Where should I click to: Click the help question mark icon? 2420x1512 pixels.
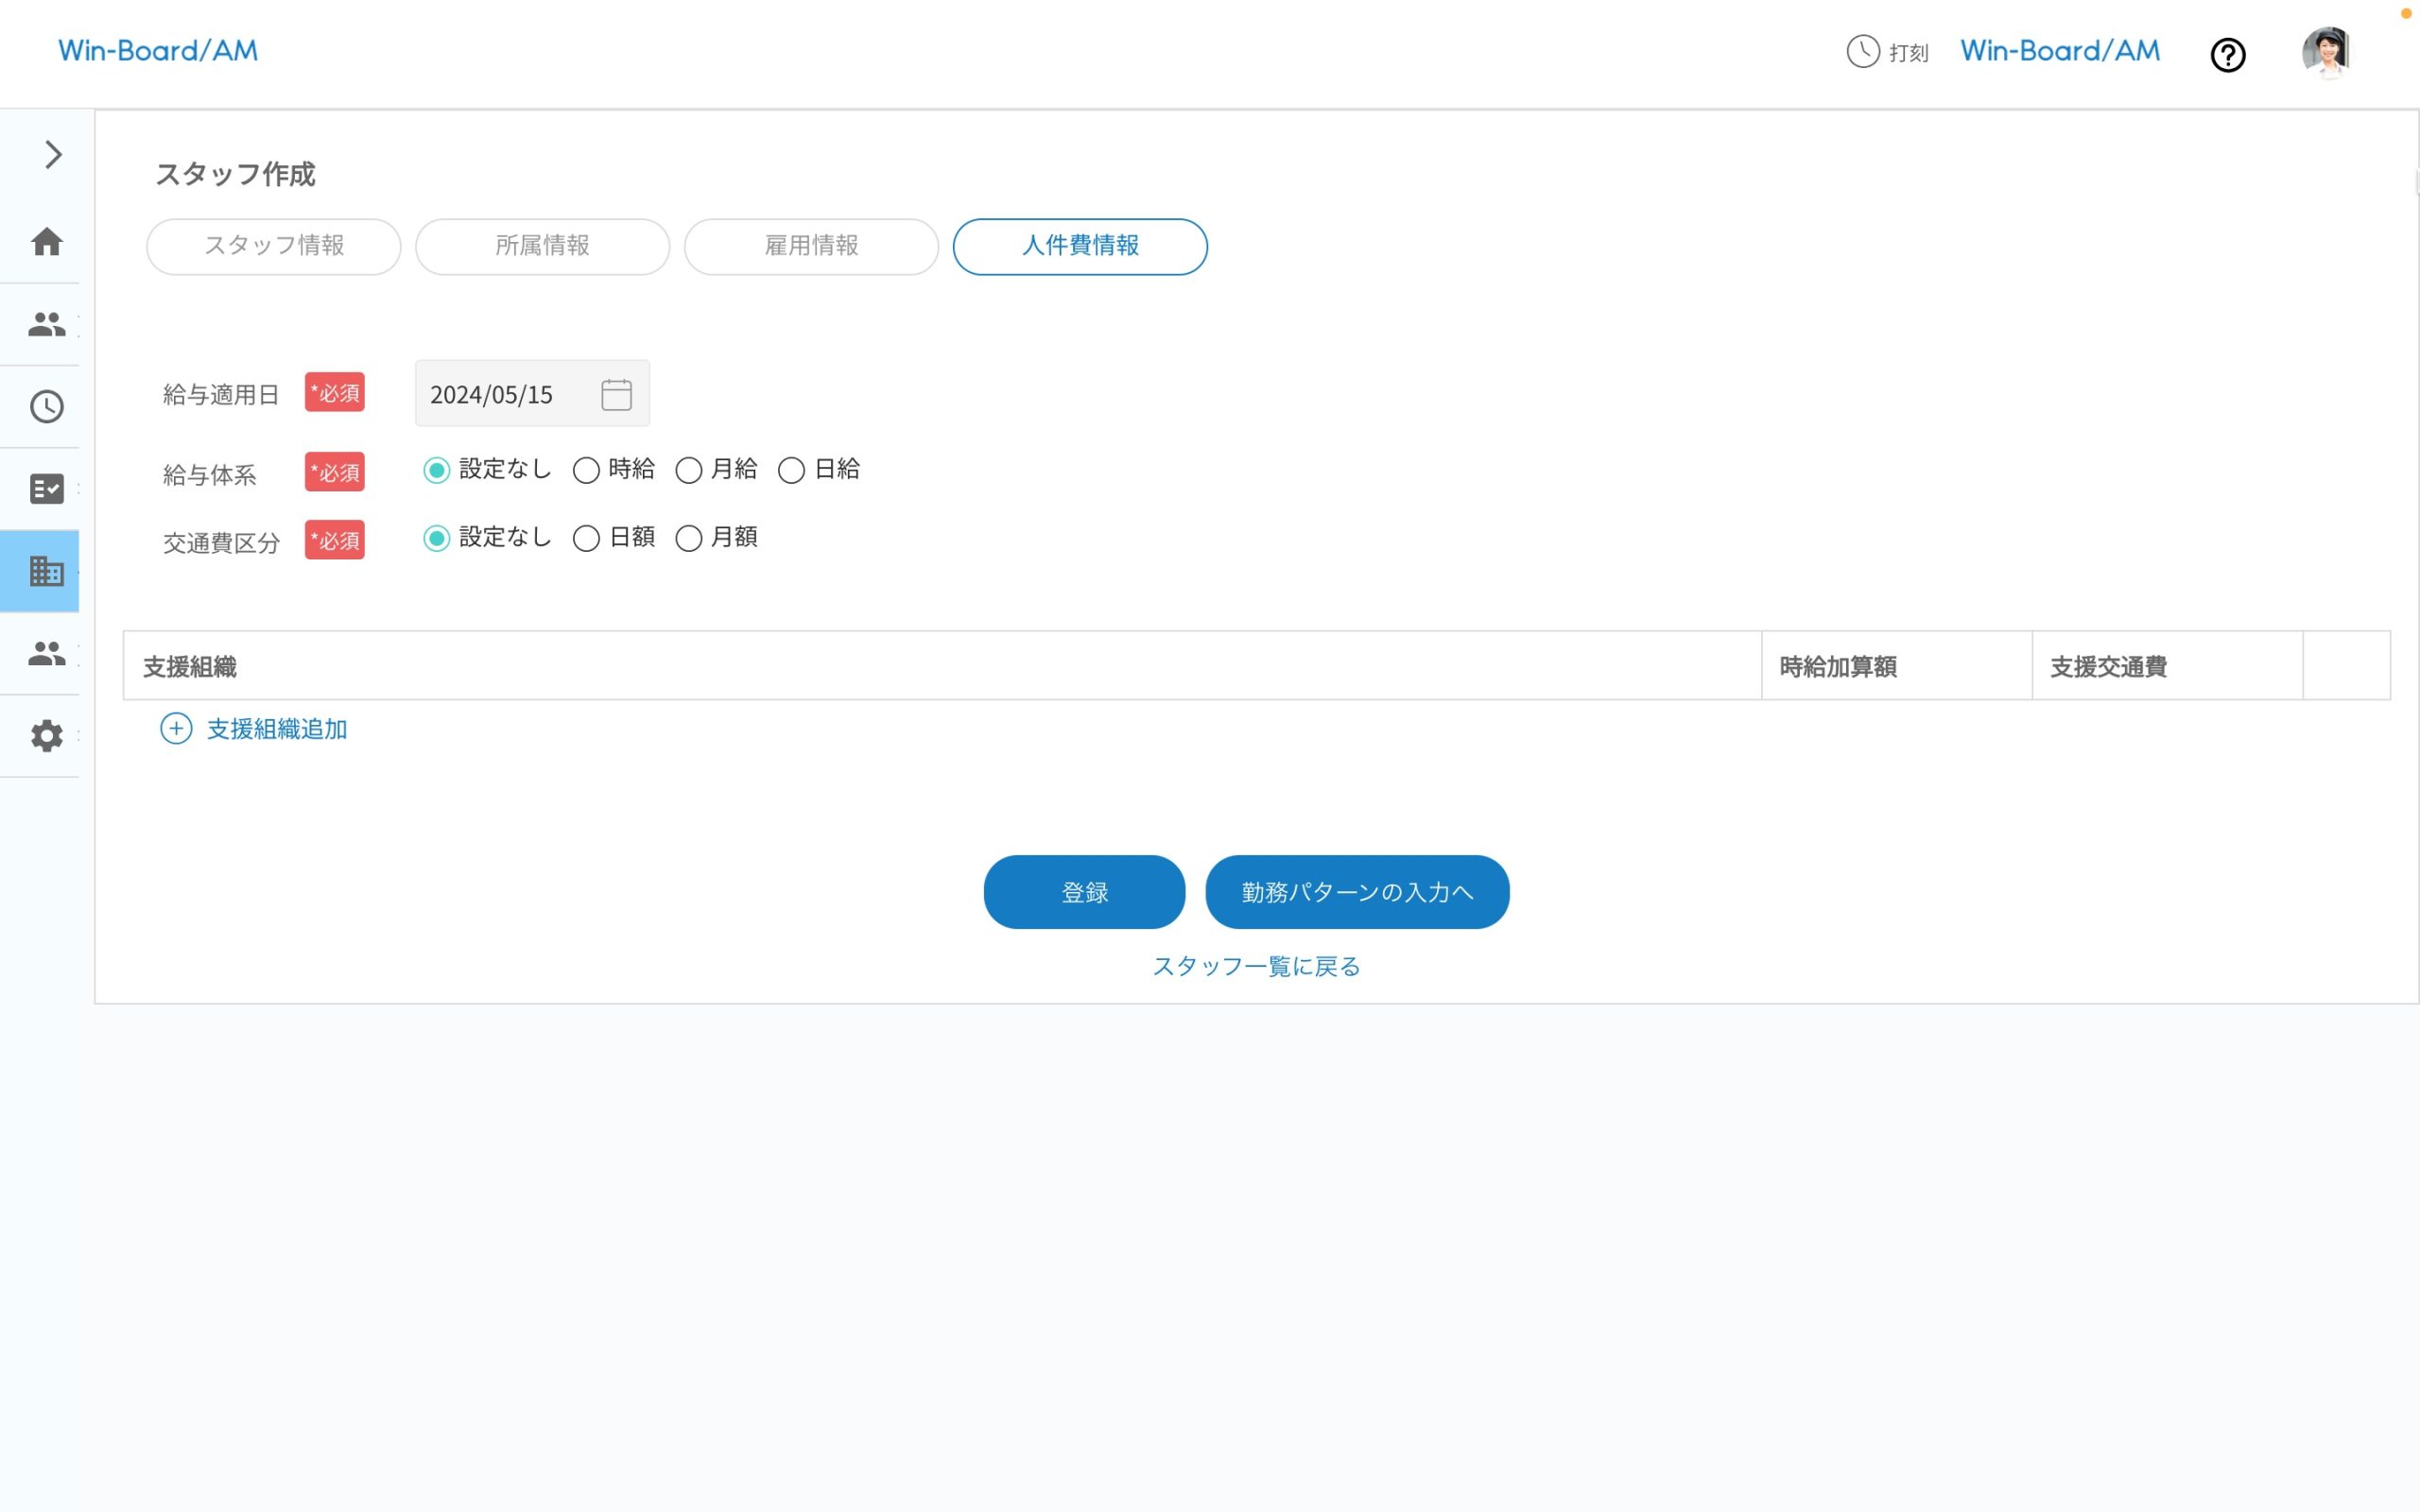click(2227, 55)
